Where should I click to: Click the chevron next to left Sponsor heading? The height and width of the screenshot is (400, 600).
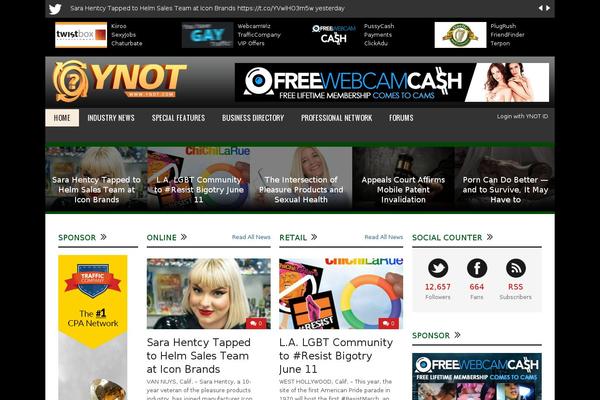tap(103, 237)
